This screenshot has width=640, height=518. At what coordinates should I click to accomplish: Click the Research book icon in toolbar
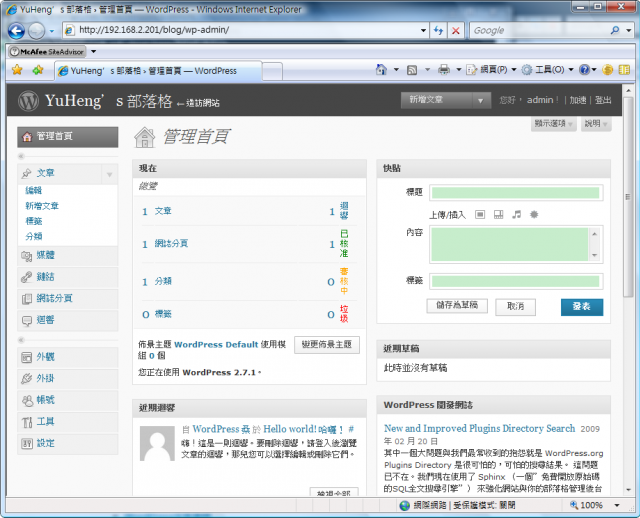[624, 70]
